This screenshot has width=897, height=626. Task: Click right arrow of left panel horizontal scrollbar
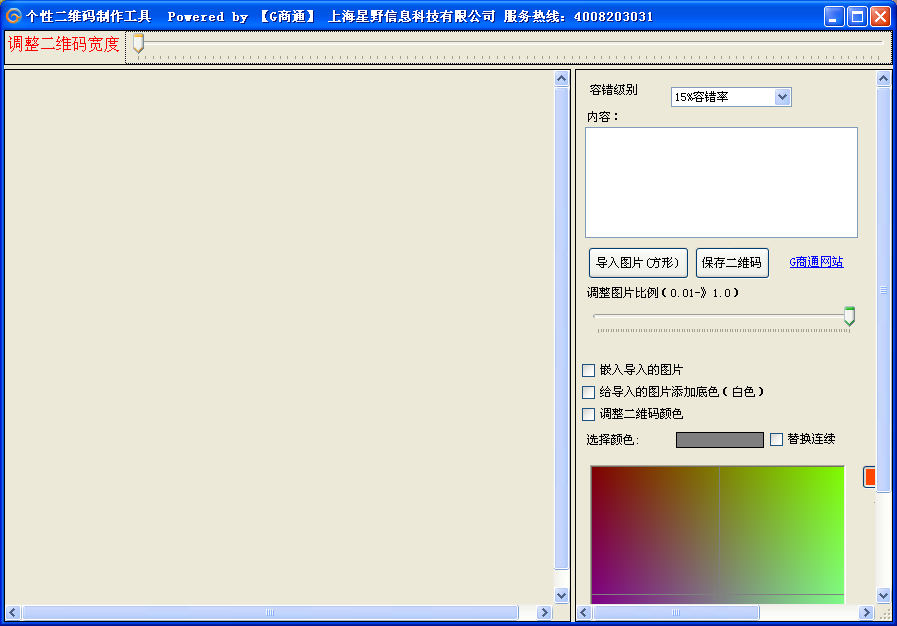[543, 612]
